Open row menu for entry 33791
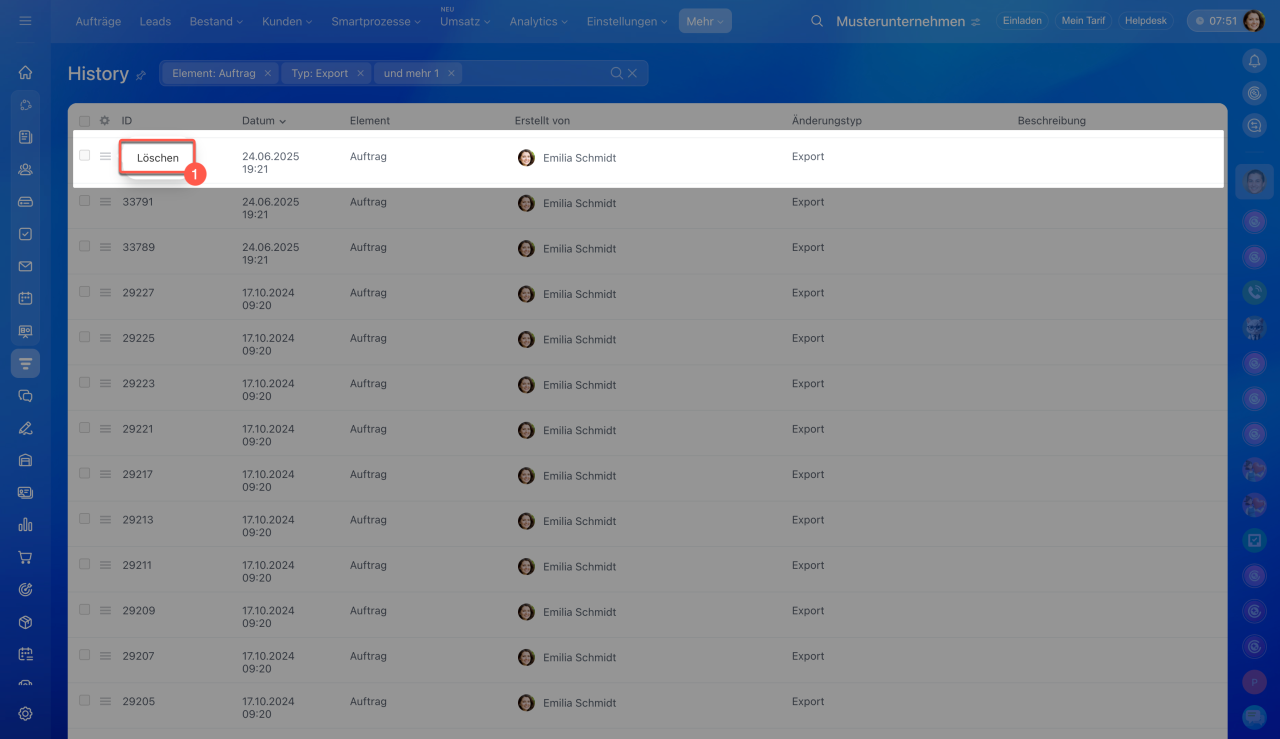 click(105, 202)
